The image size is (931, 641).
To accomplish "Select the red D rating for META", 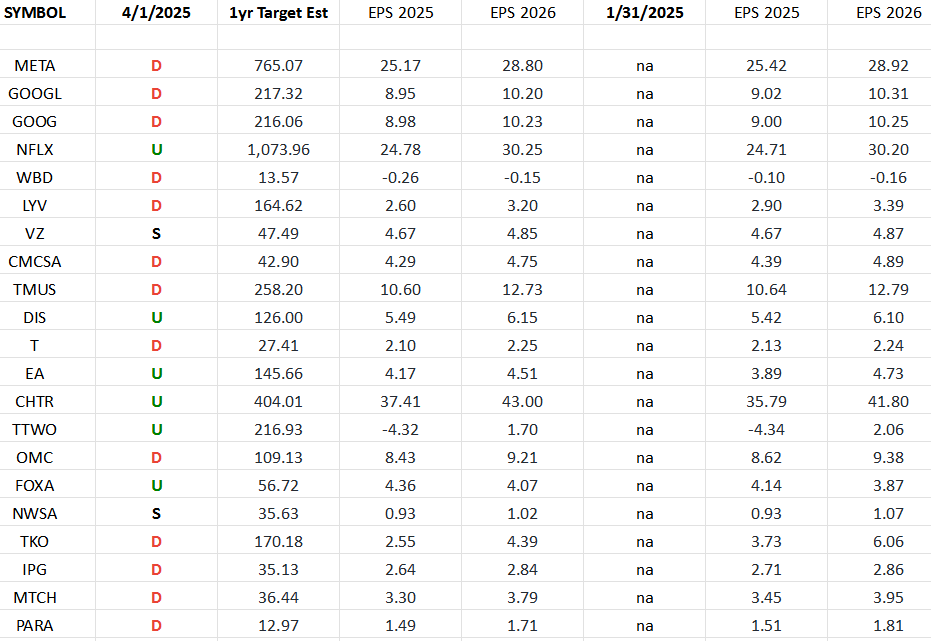I will [x=156, y=65].
